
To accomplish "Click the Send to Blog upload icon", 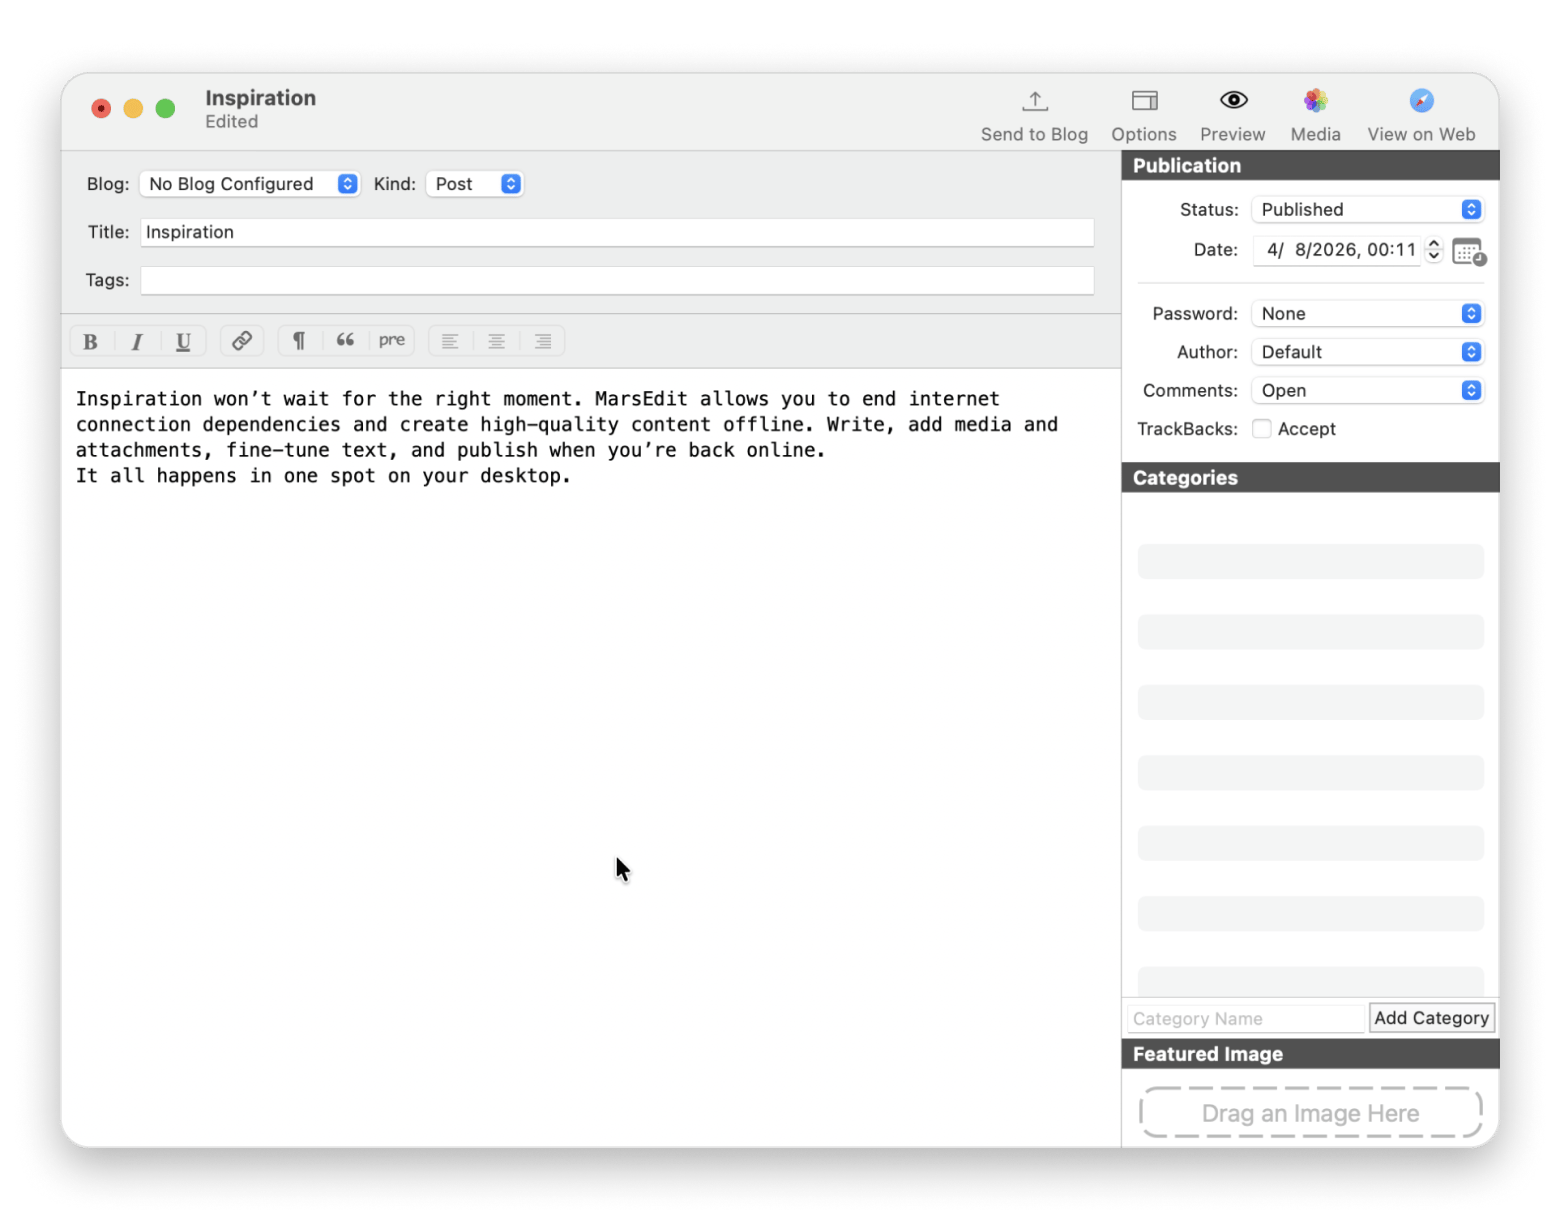I will 1034,101.
